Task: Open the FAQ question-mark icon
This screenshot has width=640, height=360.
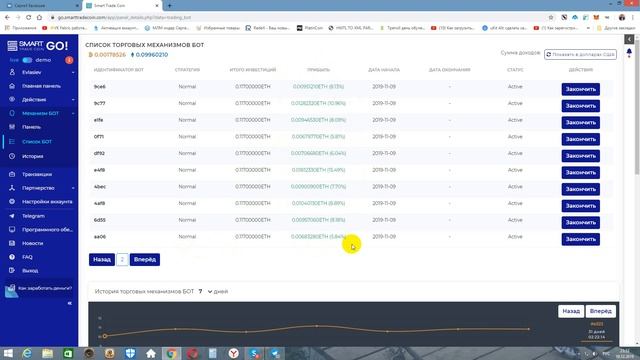Action: 12,257
